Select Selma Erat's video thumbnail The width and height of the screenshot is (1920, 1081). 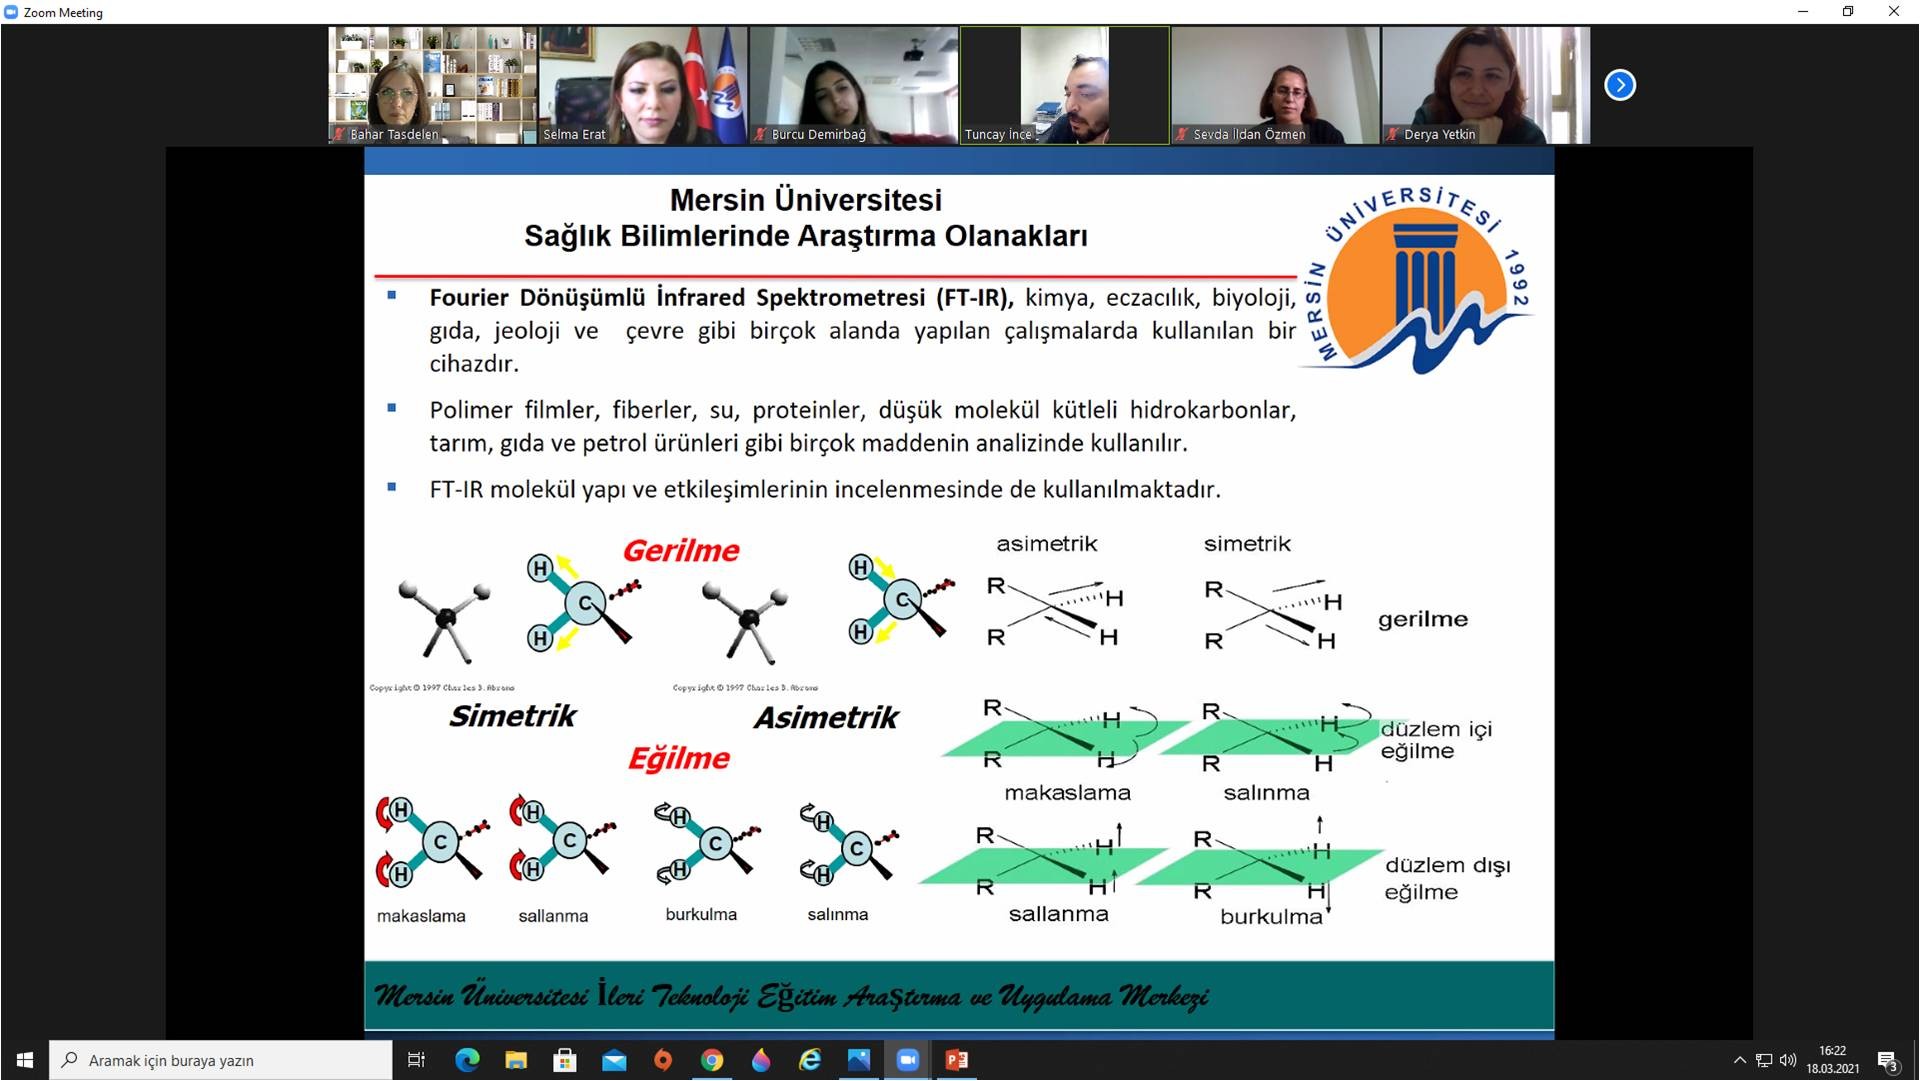(x=643, y=85)
